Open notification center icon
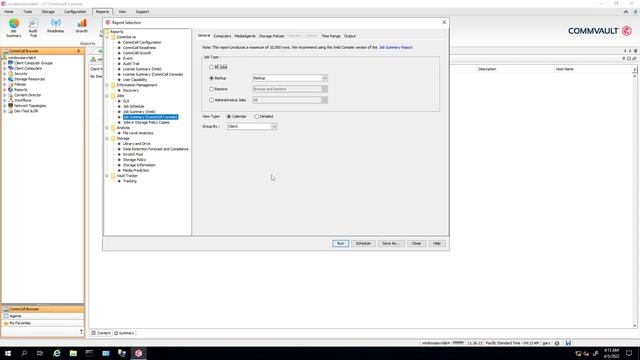The height and width of the screenshot is (360, 640). [629, 353]
